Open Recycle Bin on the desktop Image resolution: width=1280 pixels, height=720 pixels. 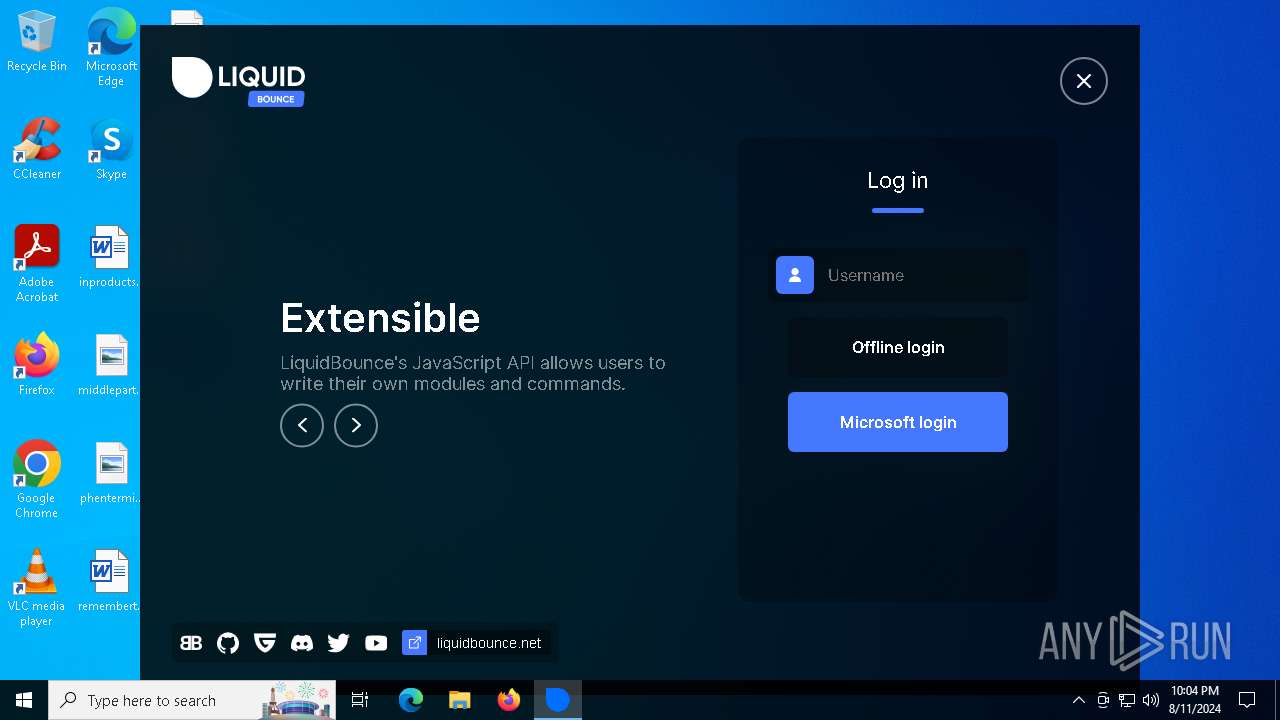pyautogui.click(x=37, y=41)
